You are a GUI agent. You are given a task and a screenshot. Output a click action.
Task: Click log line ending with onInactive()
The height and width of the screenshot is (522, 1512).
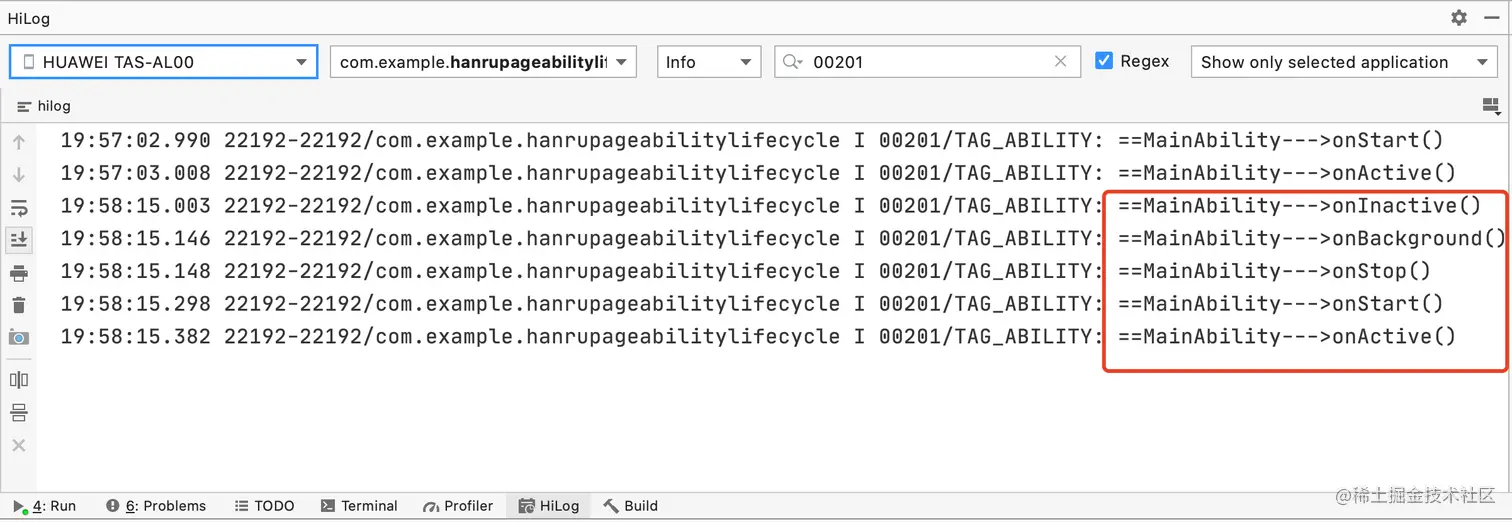click(x=770, y=207)
